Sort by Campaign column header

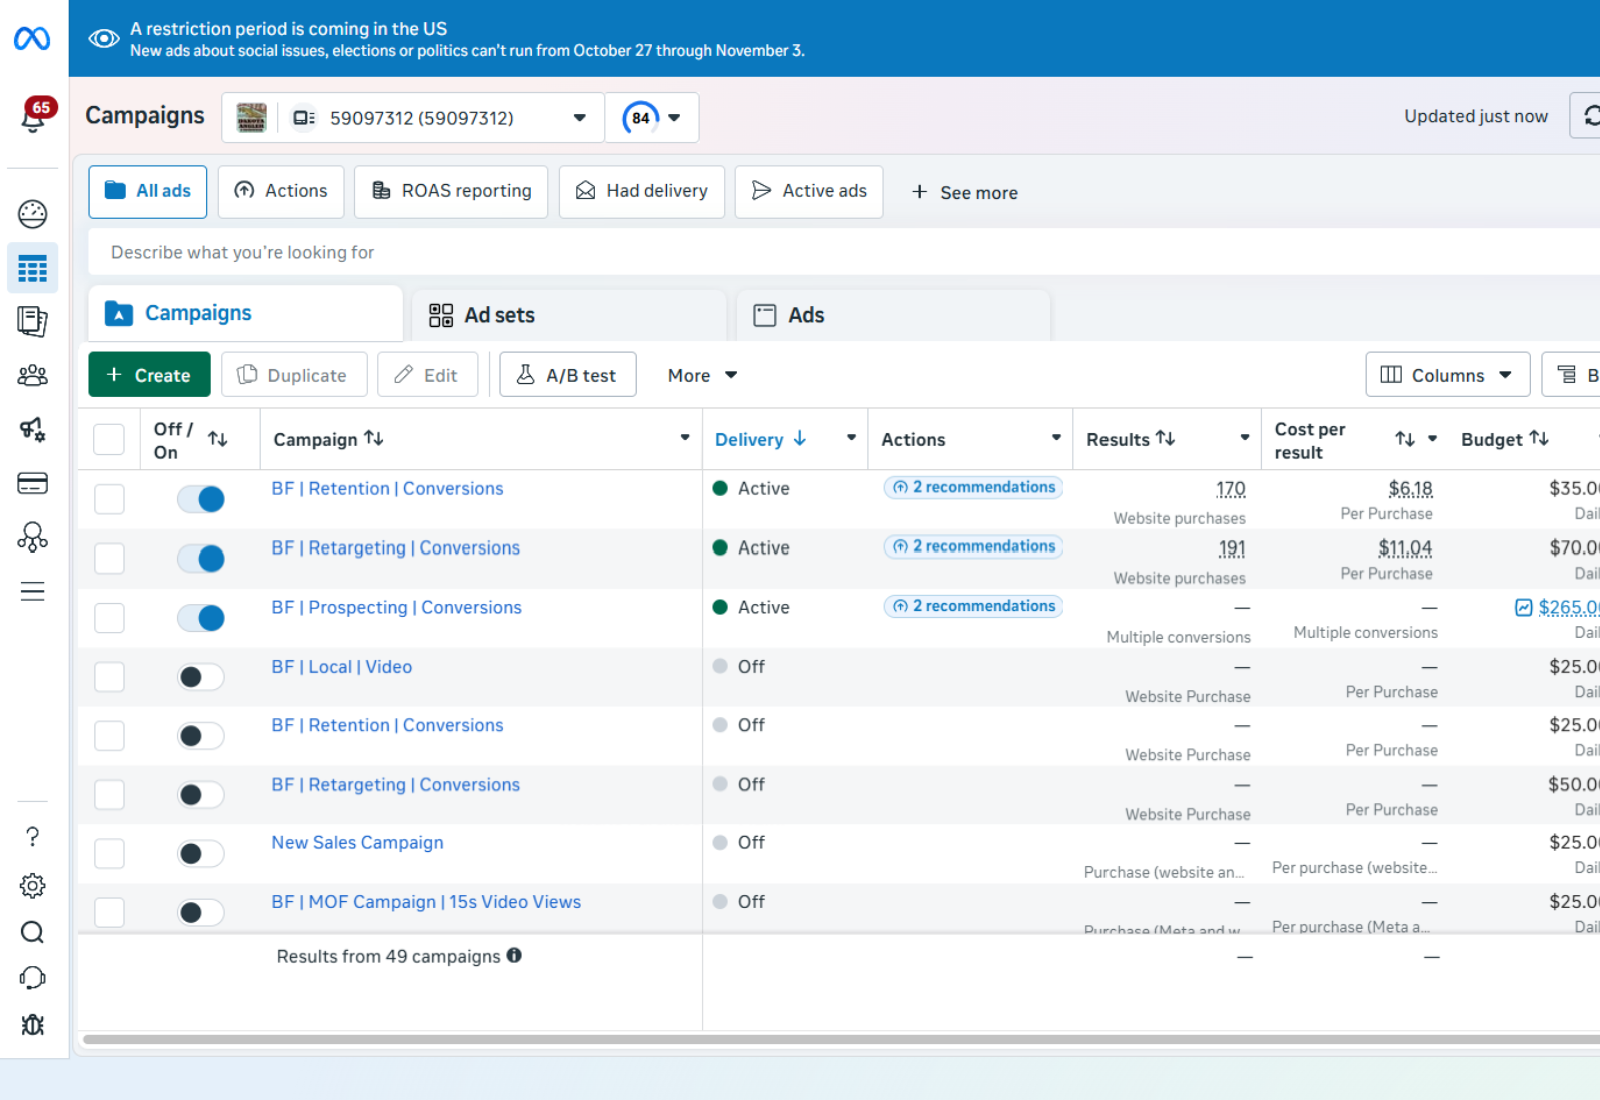tap(328, 439)
